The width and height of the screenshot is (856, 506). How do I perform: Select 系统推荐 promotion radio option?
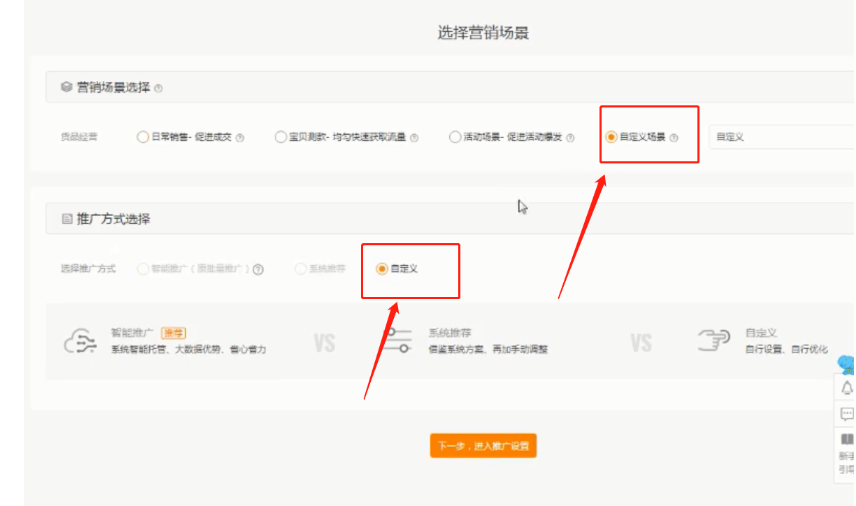pyautogui.click(x=300, y=269)
